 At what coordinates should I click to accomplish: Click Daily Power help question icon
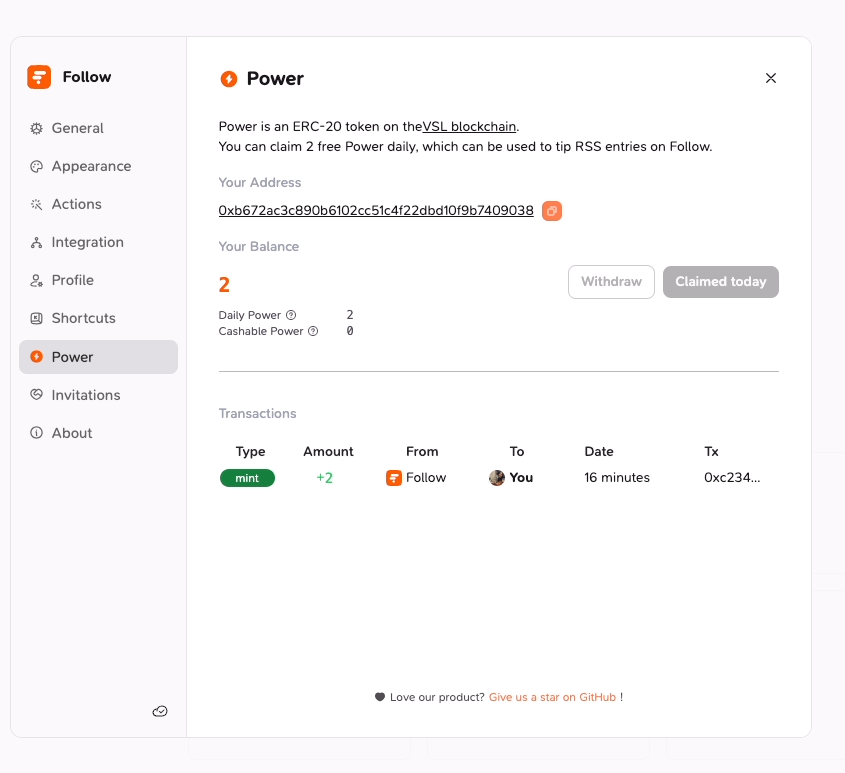pyautogui.click(x=291, y=315)
